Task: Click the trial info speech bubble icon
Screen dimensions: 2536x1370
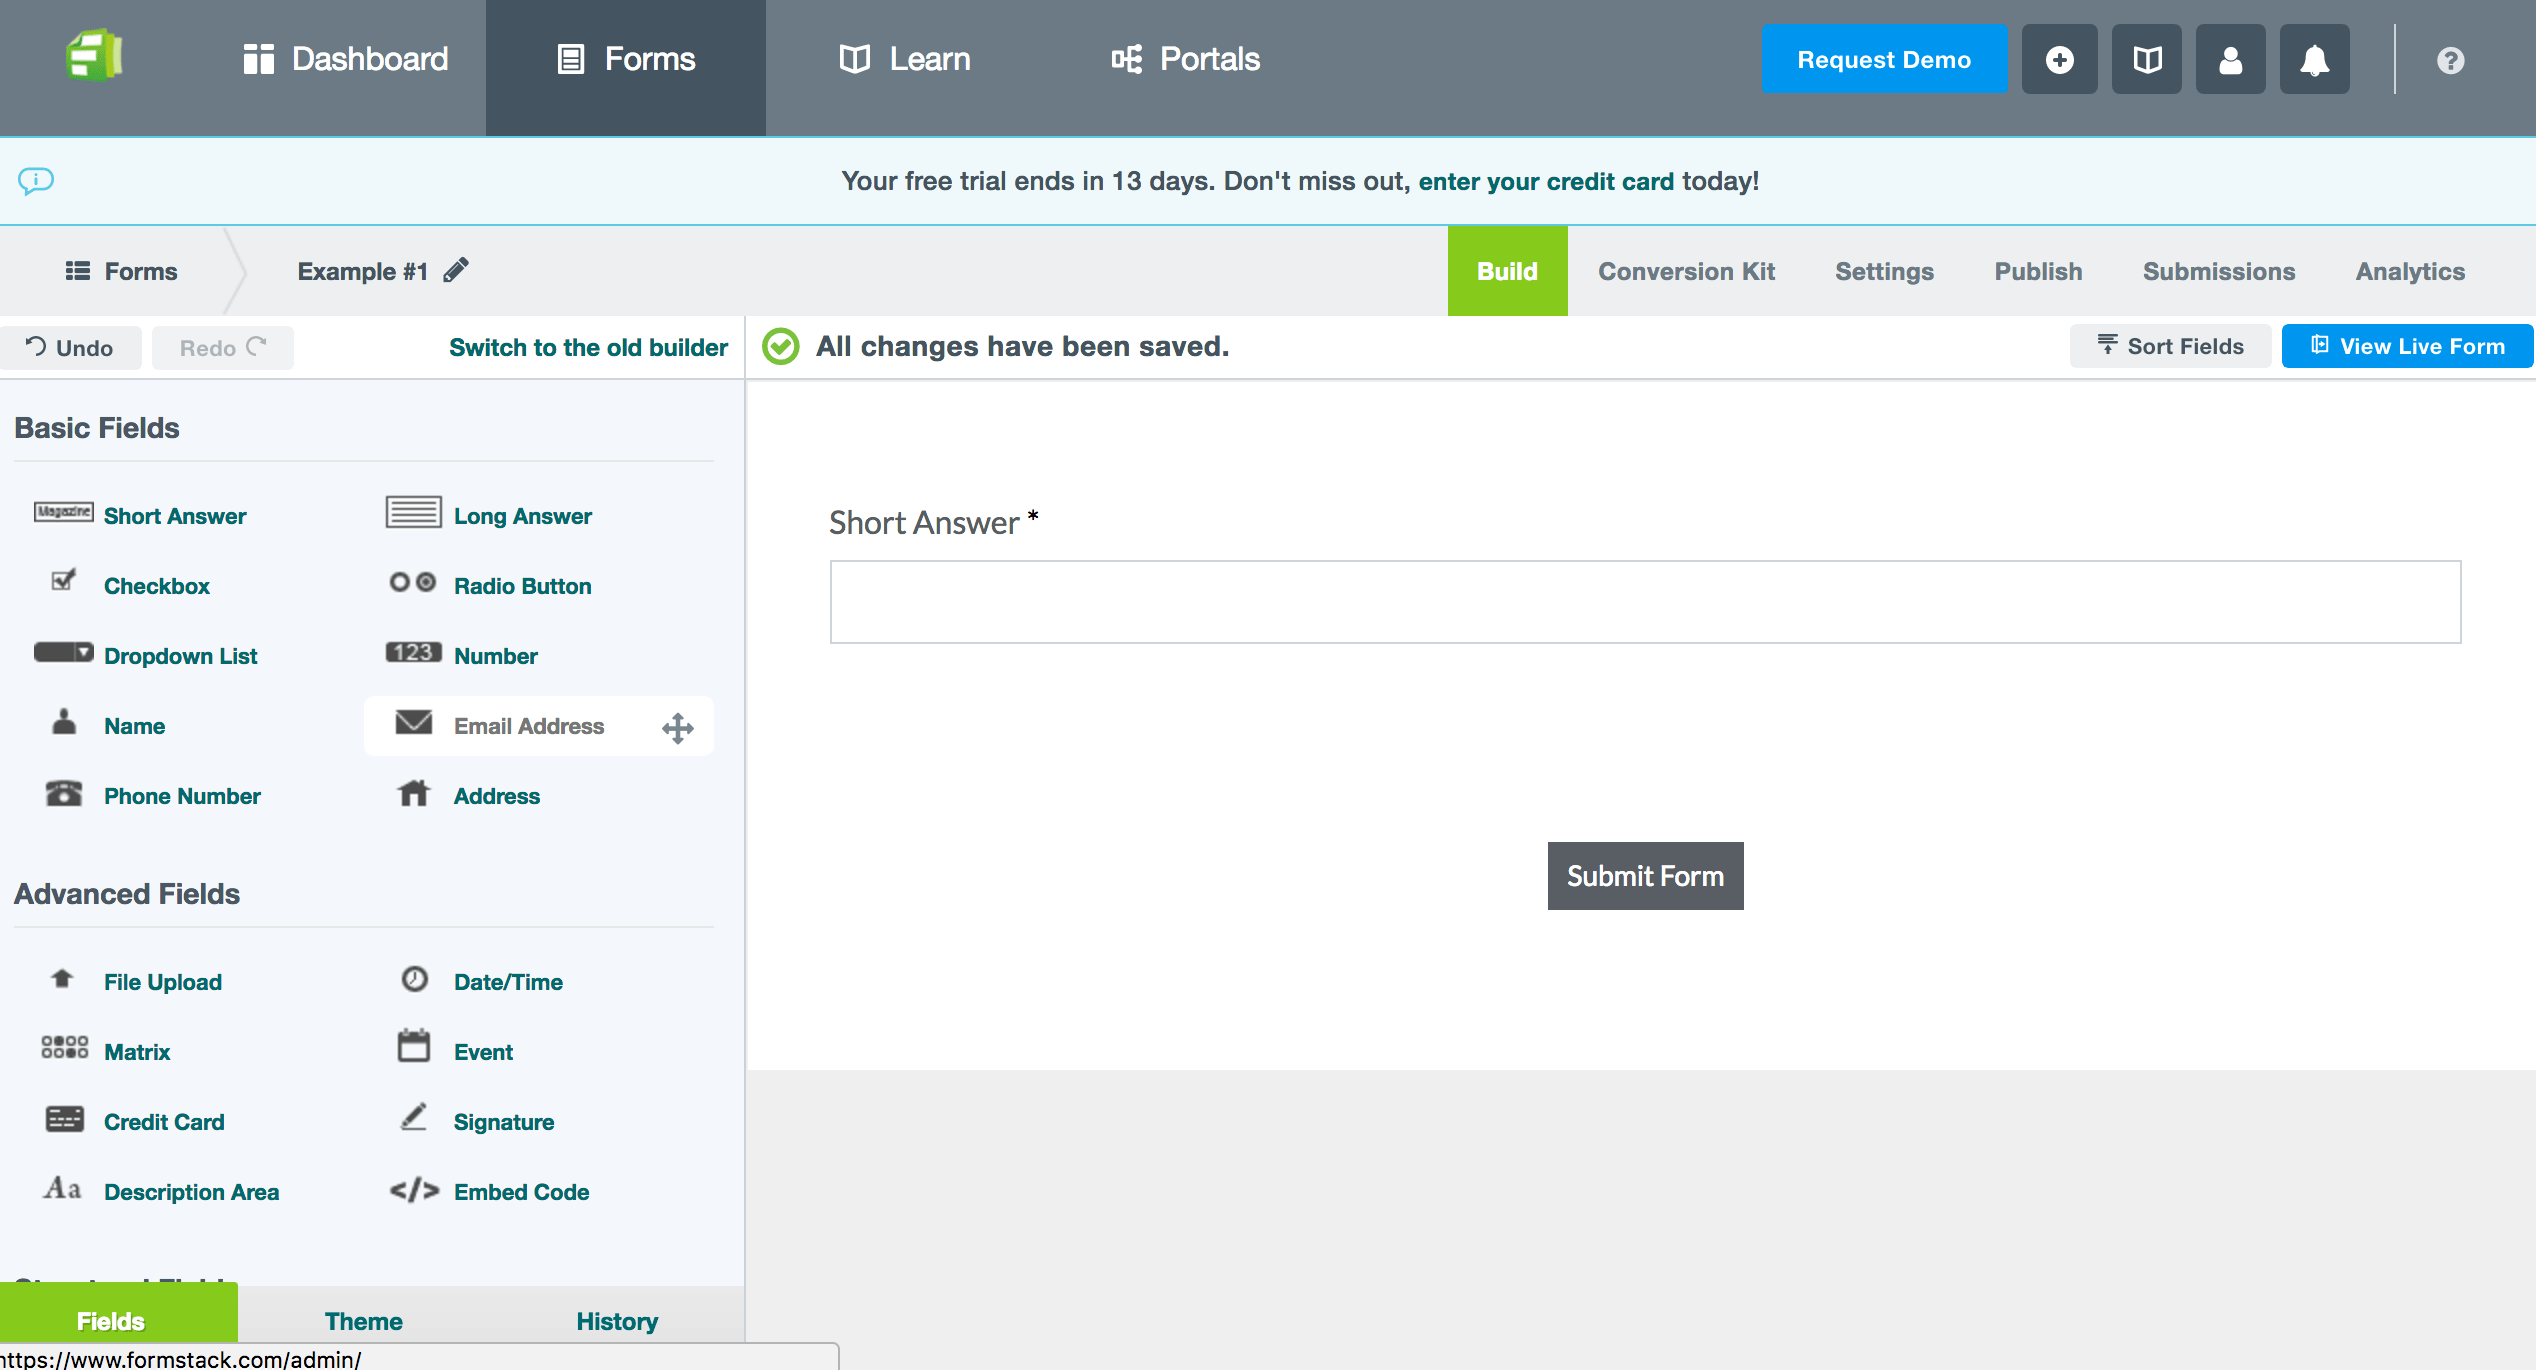Action: coord(36,181)
